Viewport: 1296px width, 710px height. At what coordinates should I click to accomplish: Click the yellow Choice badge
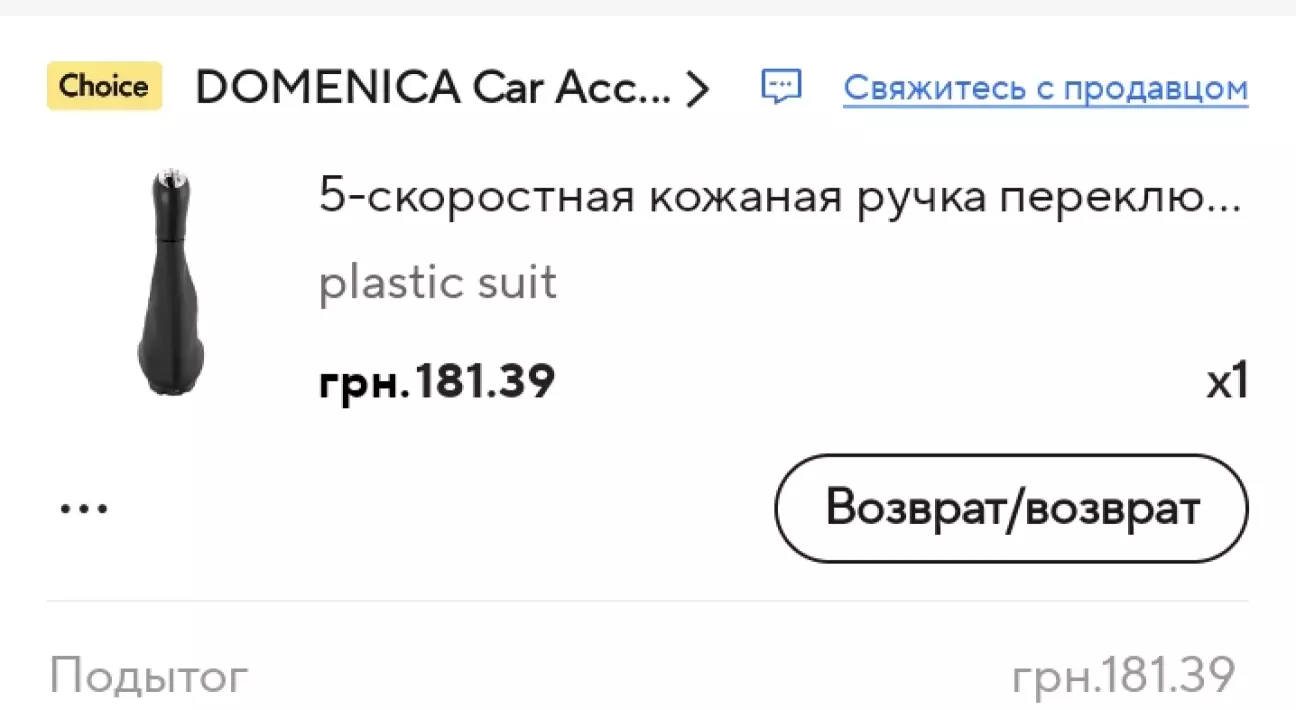(x=104, y=87)
